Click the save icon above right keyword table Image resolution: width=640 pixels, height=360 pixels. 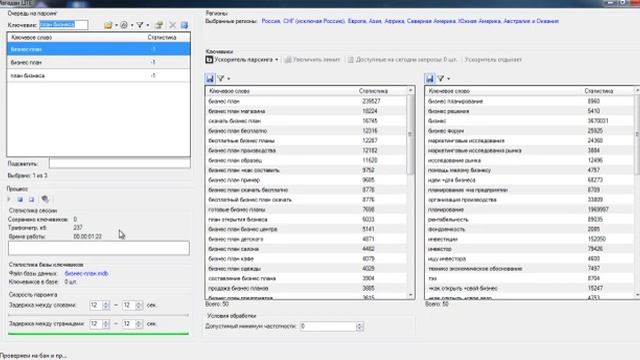429,78
